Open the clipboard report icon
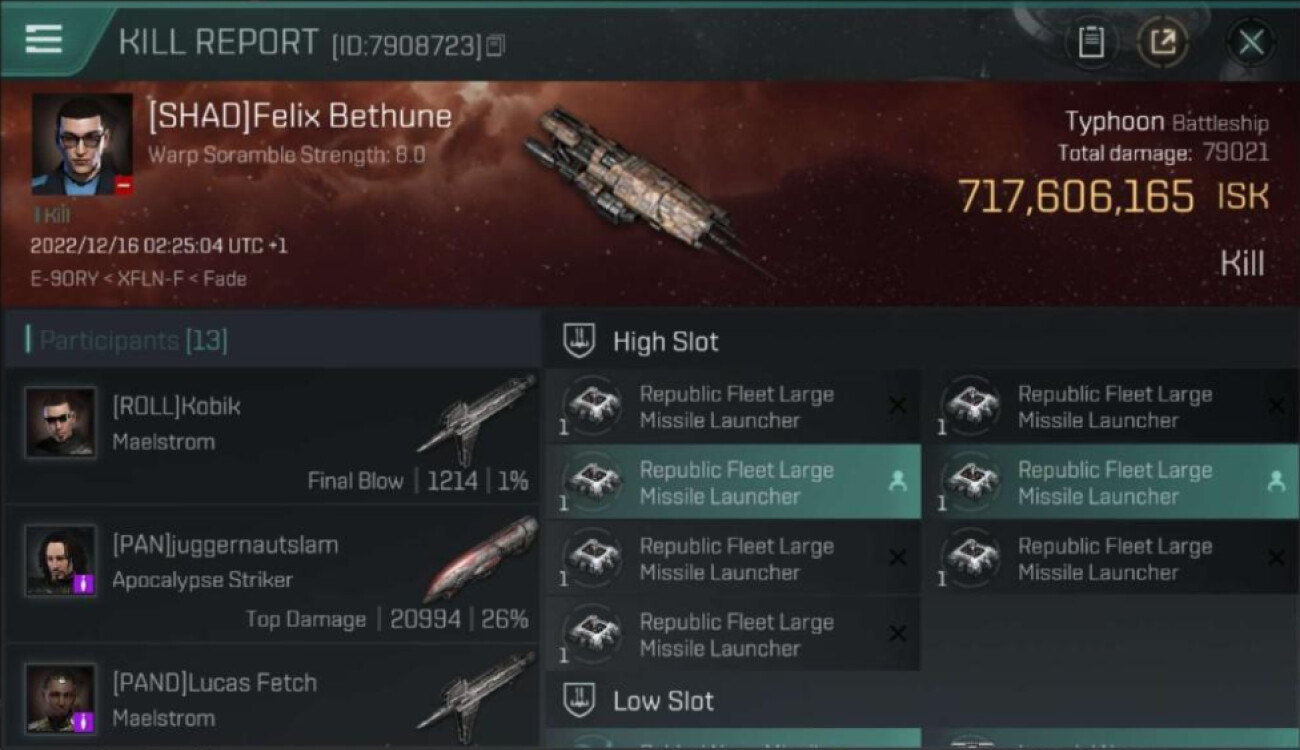Screen dimensions: 1300x750 coord(1091,42)
